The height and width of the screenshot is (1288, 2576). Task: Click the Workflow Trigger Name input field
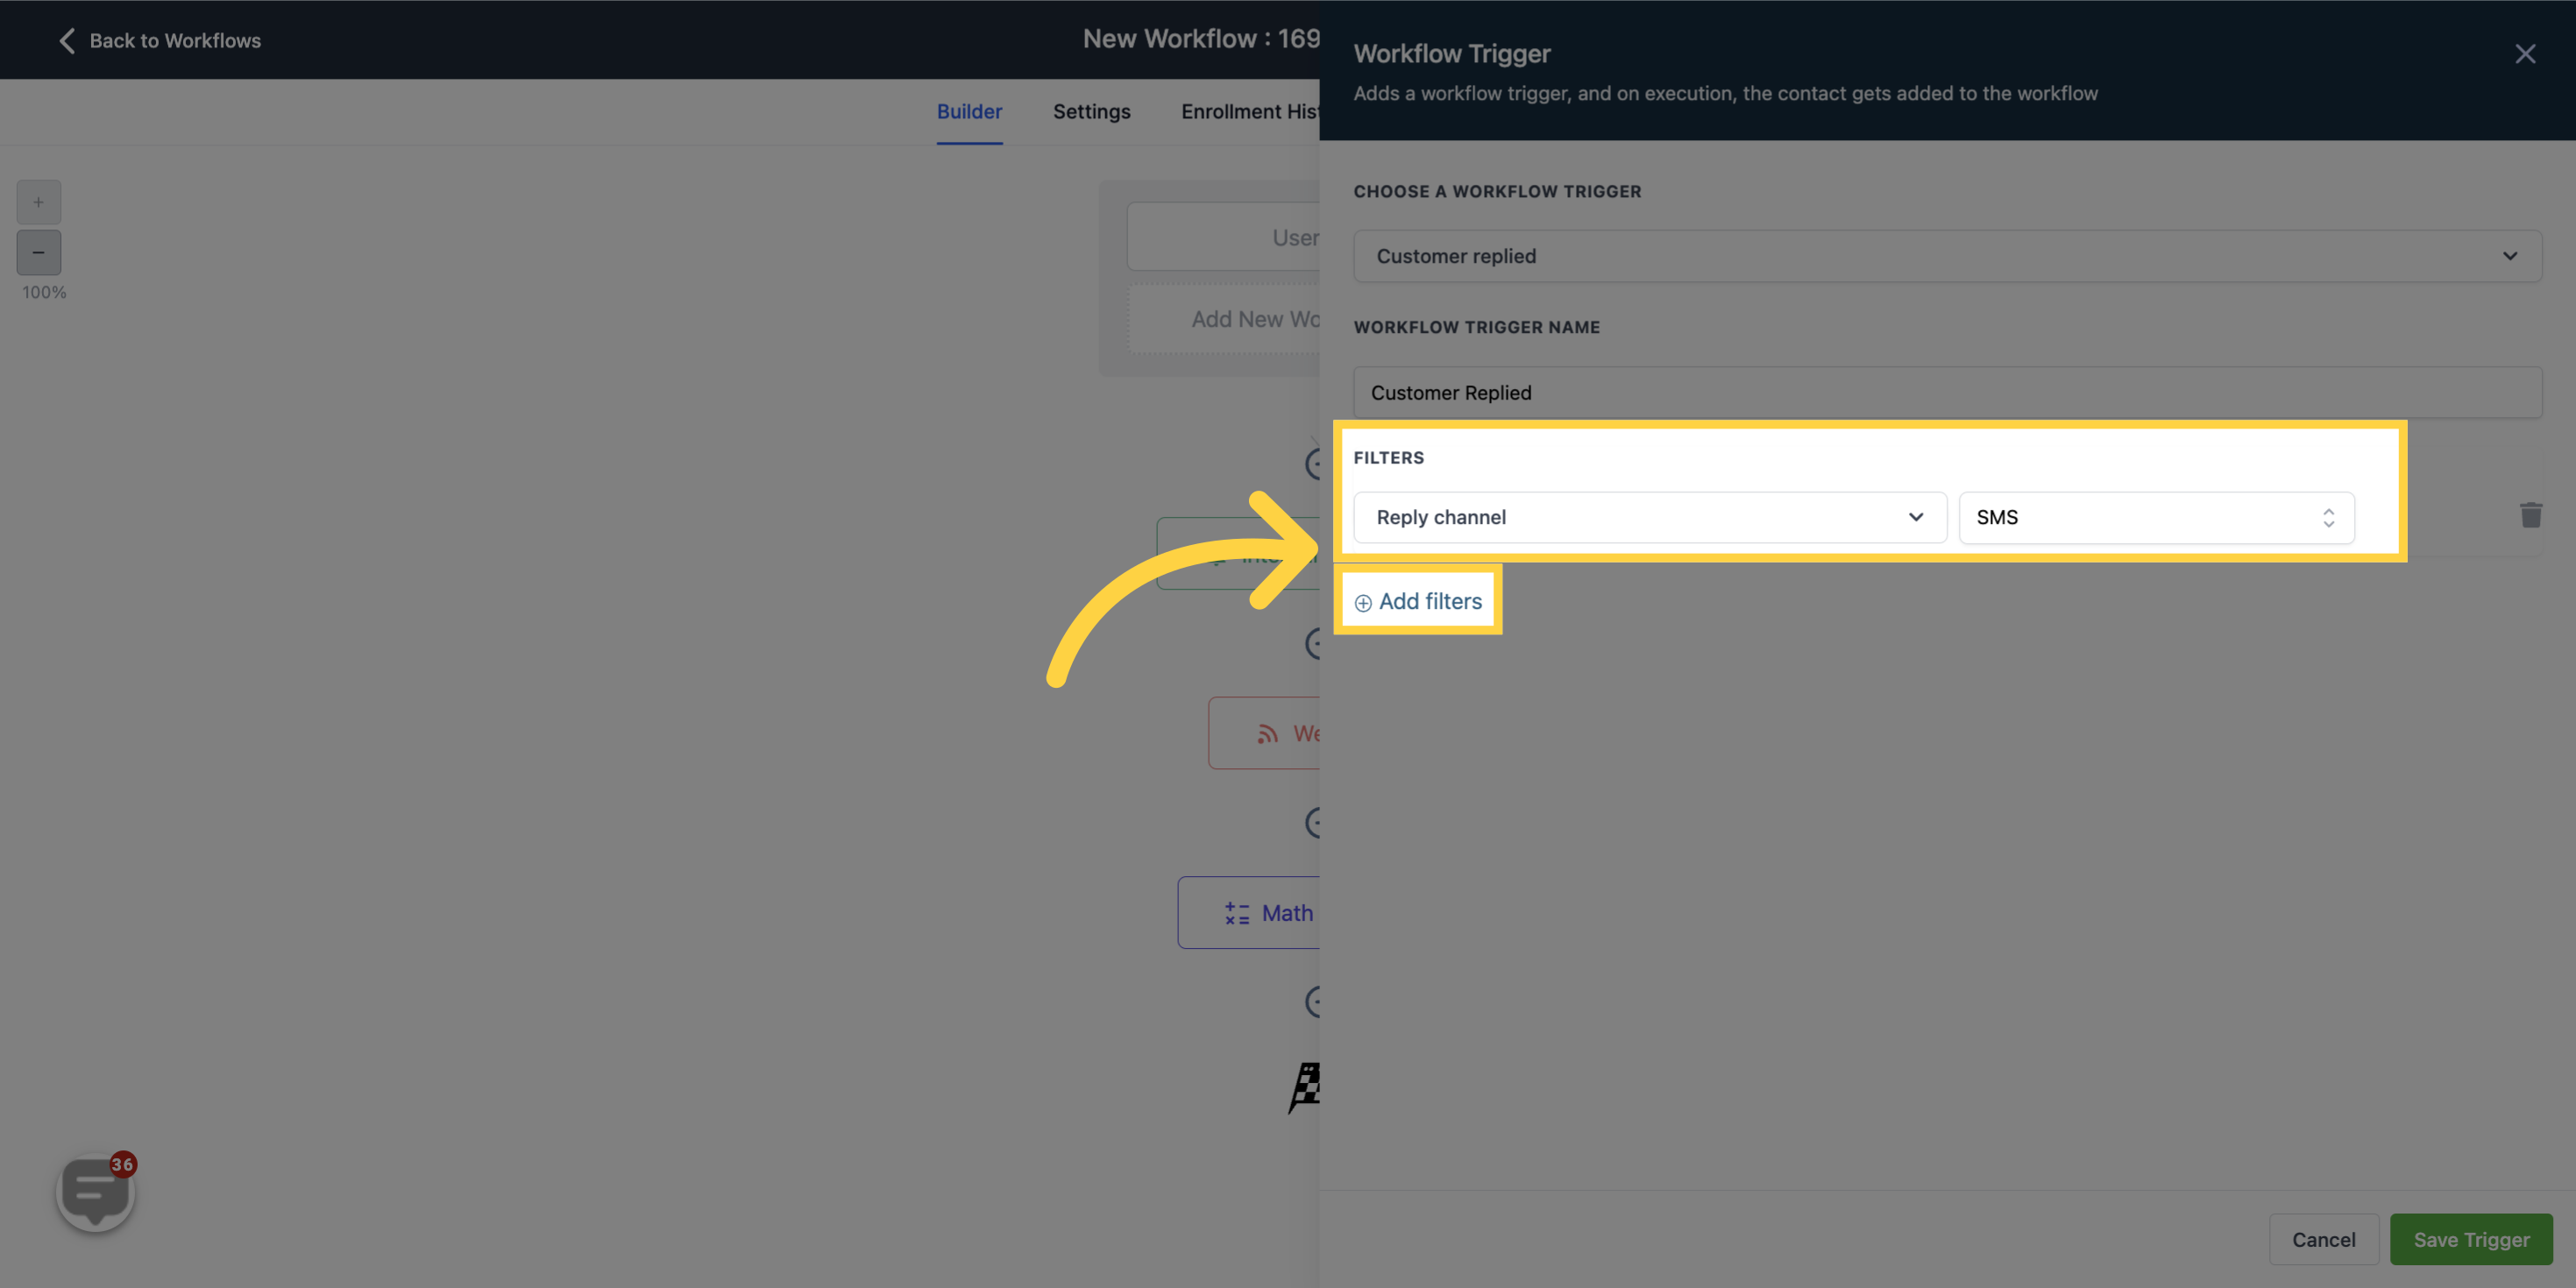1947,391
